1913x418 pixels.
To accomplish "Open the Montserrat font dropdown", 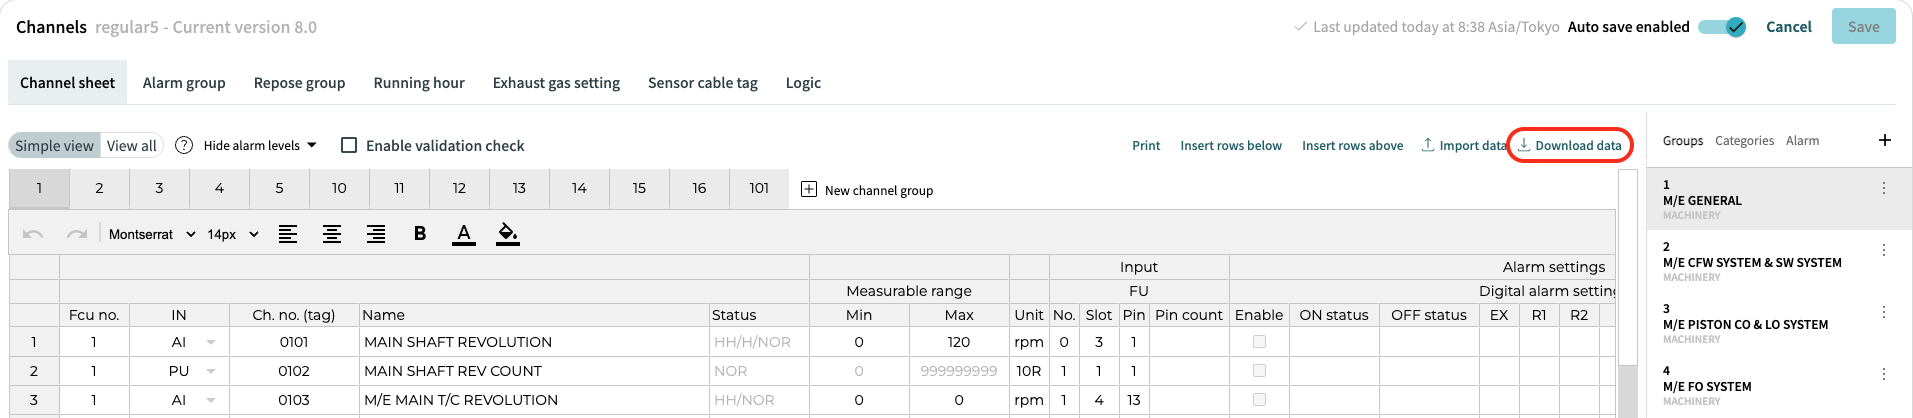I will (152, 234).
